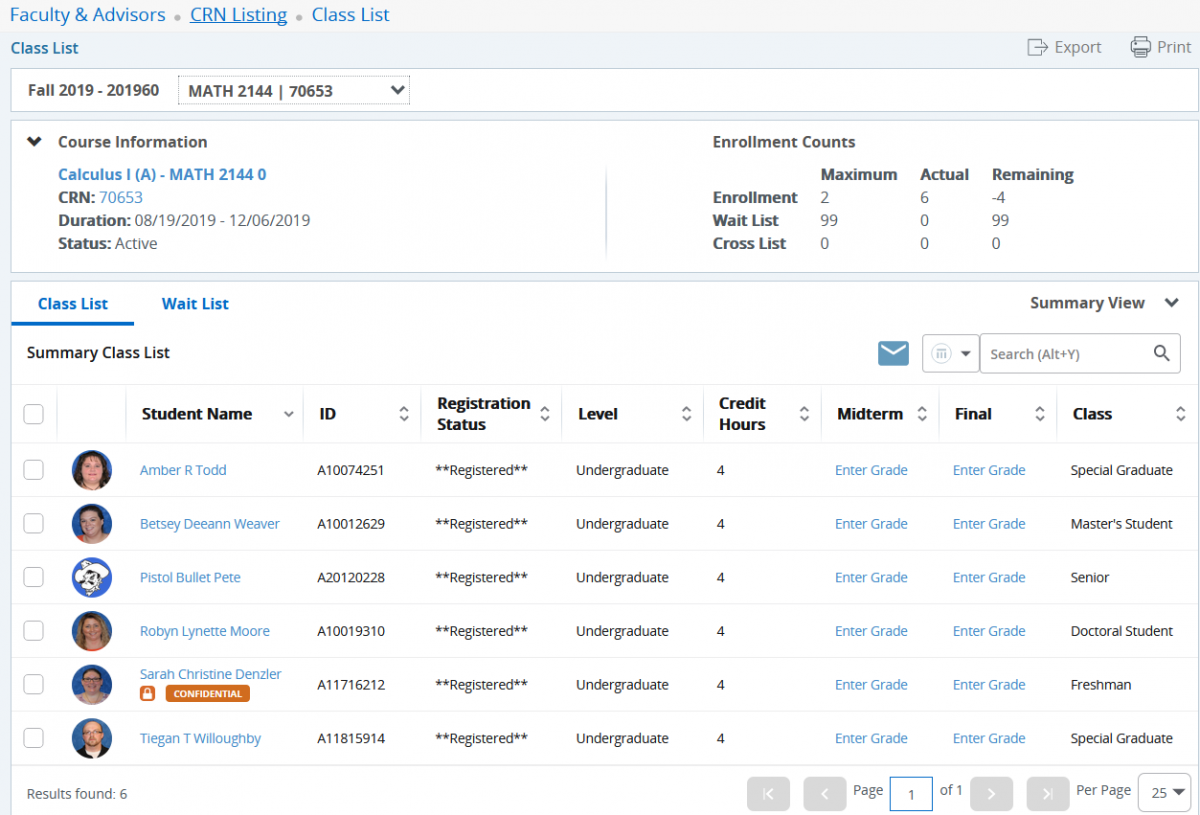Click the Export icon
The width and height of the screenshot is (1200, 815).
point(1038,47)
